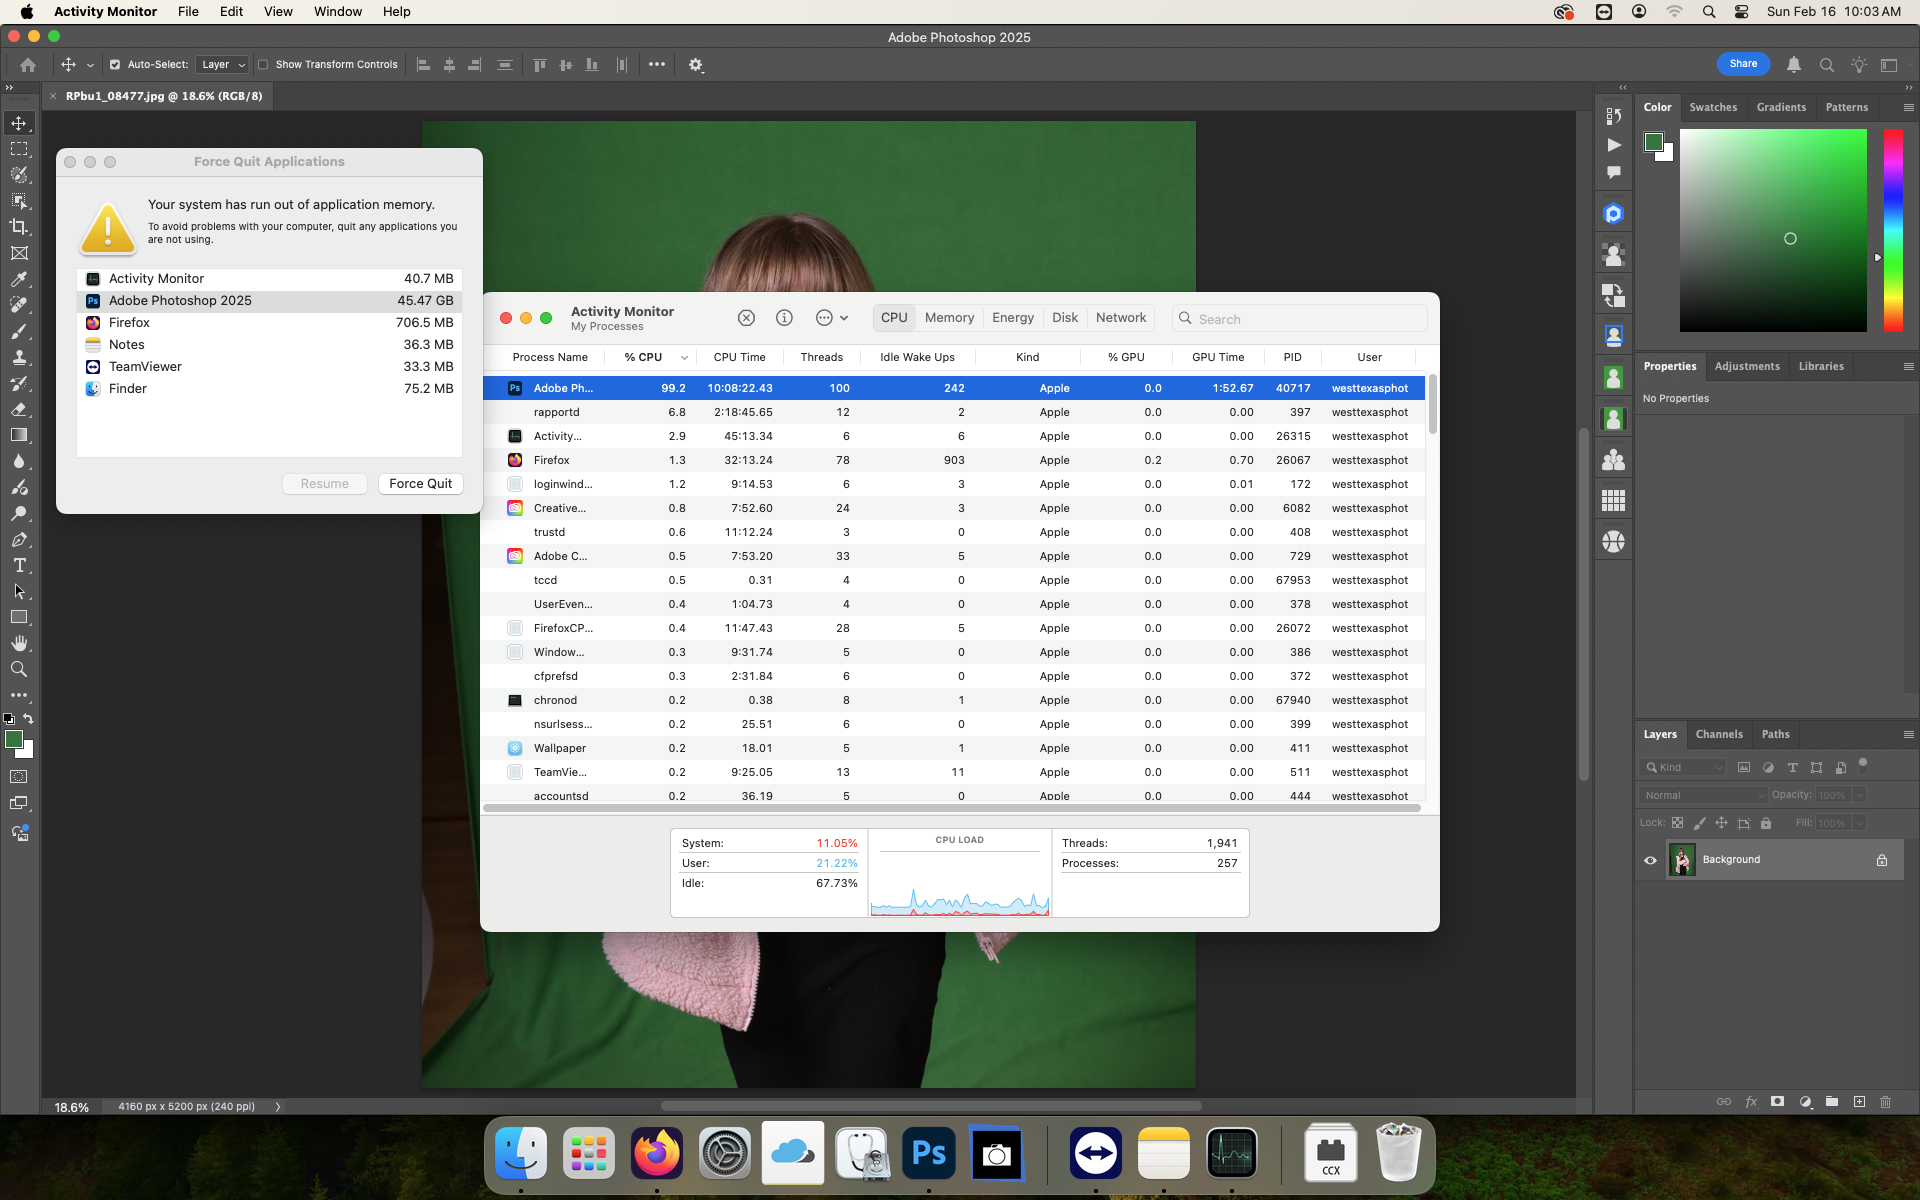Click the Activity Monitor Search field
This screenshot has width=1920, height=1200.
pos(1299,318)
